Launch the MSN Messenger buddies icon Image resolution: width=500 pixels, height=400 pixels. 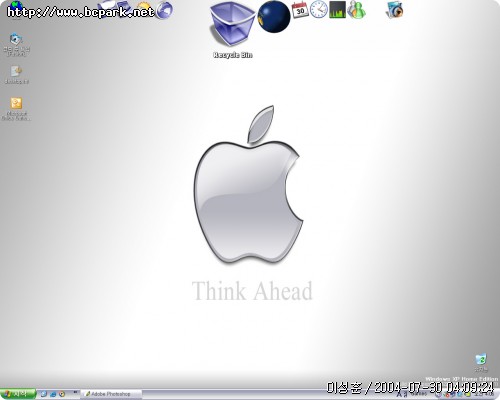[356, 9]
